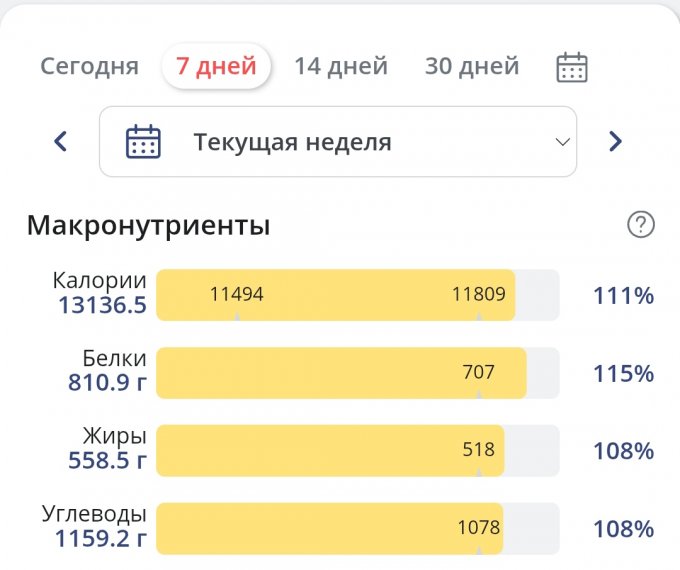The height and width of the screenshot is (570, 680).
Task: Click the Макронутриенты heading
Action: pyautogui.click(x=148, y=225)
